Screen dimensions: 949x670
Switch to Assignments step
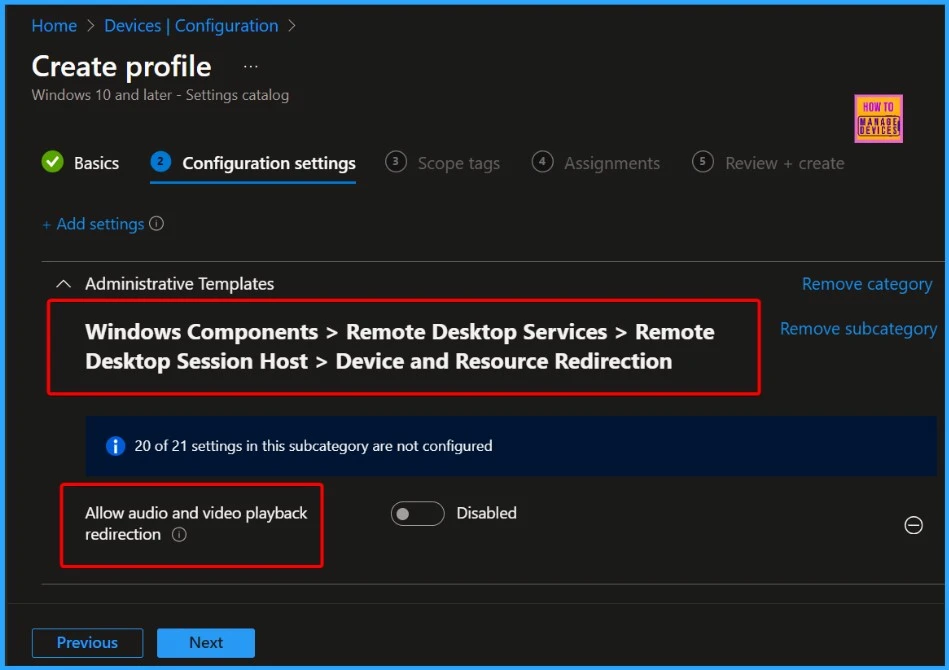(x=612, y=163)
